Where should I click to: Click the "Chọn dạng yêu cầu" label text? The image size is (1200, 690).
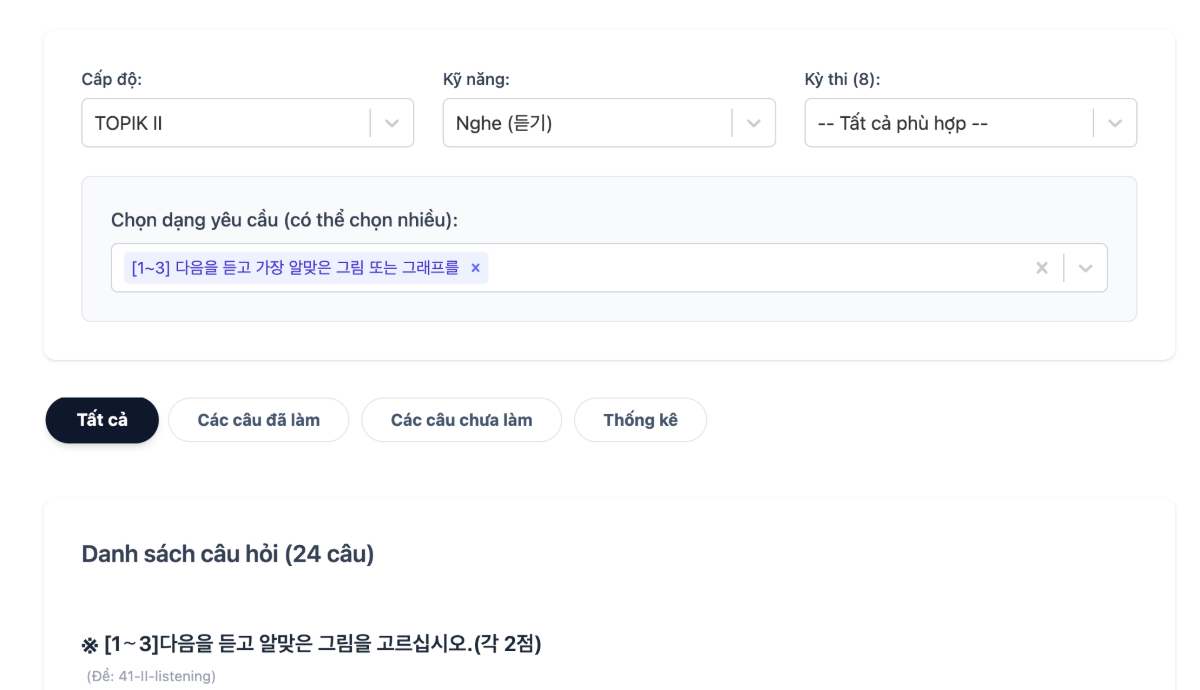point(290,220)
